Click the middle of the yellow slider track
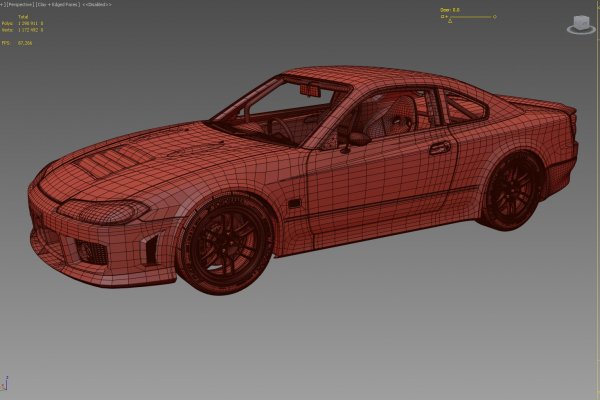This screenshot has height=400, width=600. pos(467,17)
